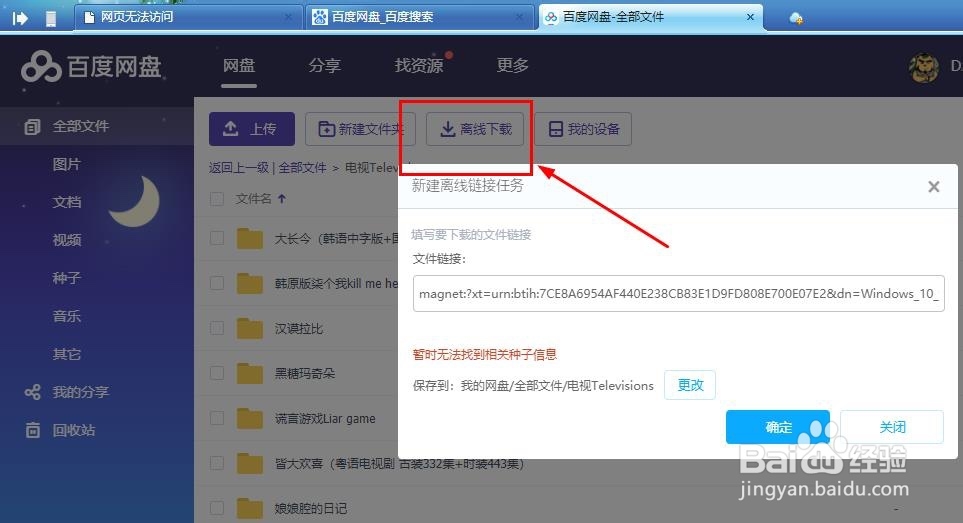Click 全部文件 breadcrumb link
The image size is (963, 523).
pos(302,168)
